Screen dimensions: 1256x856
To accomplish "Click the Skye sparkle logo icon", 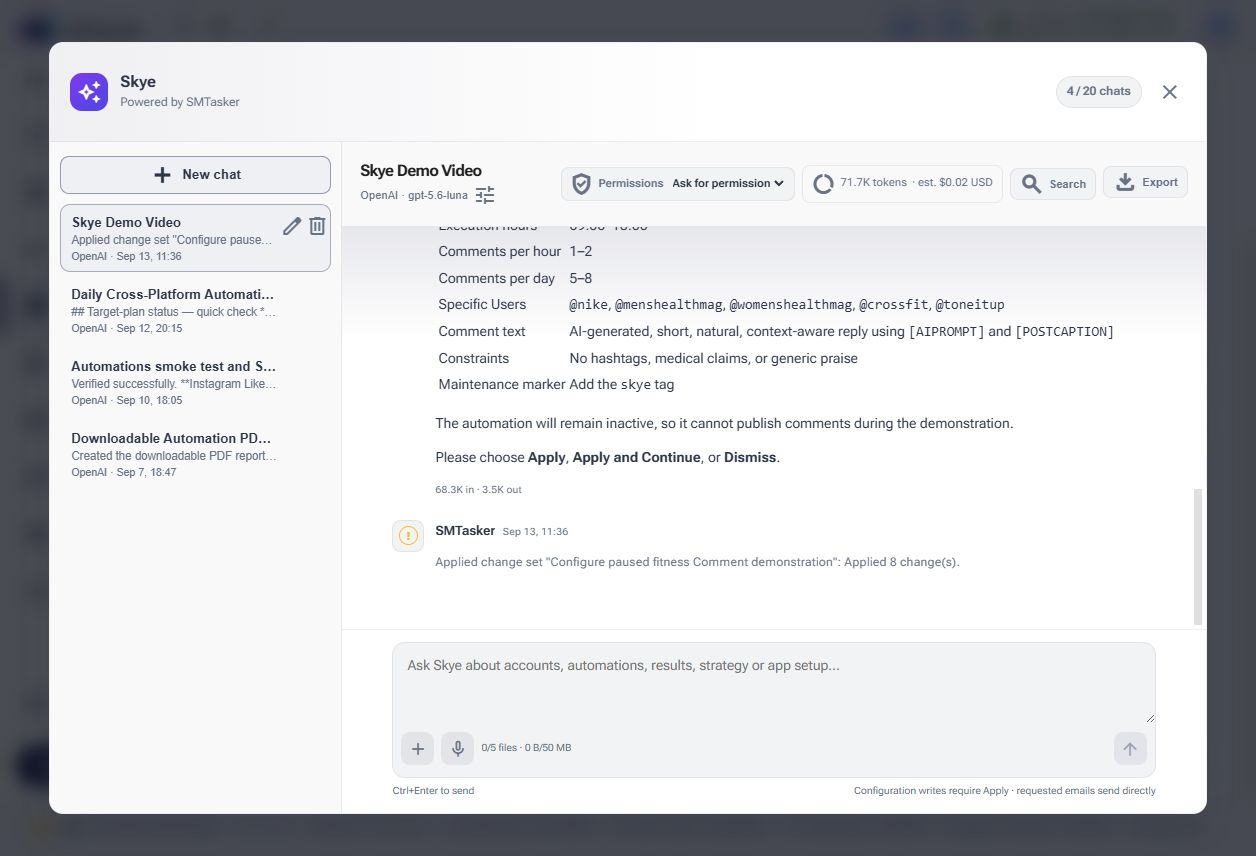I will 89,92.
